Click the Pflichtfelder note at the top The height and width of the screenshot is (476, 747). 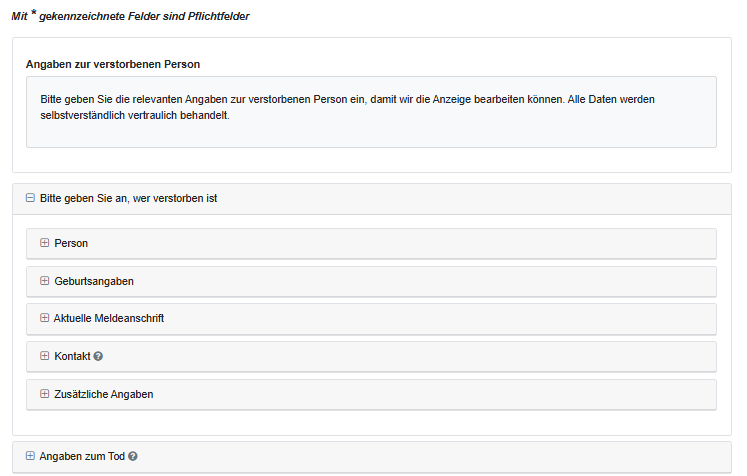(131, 17)
